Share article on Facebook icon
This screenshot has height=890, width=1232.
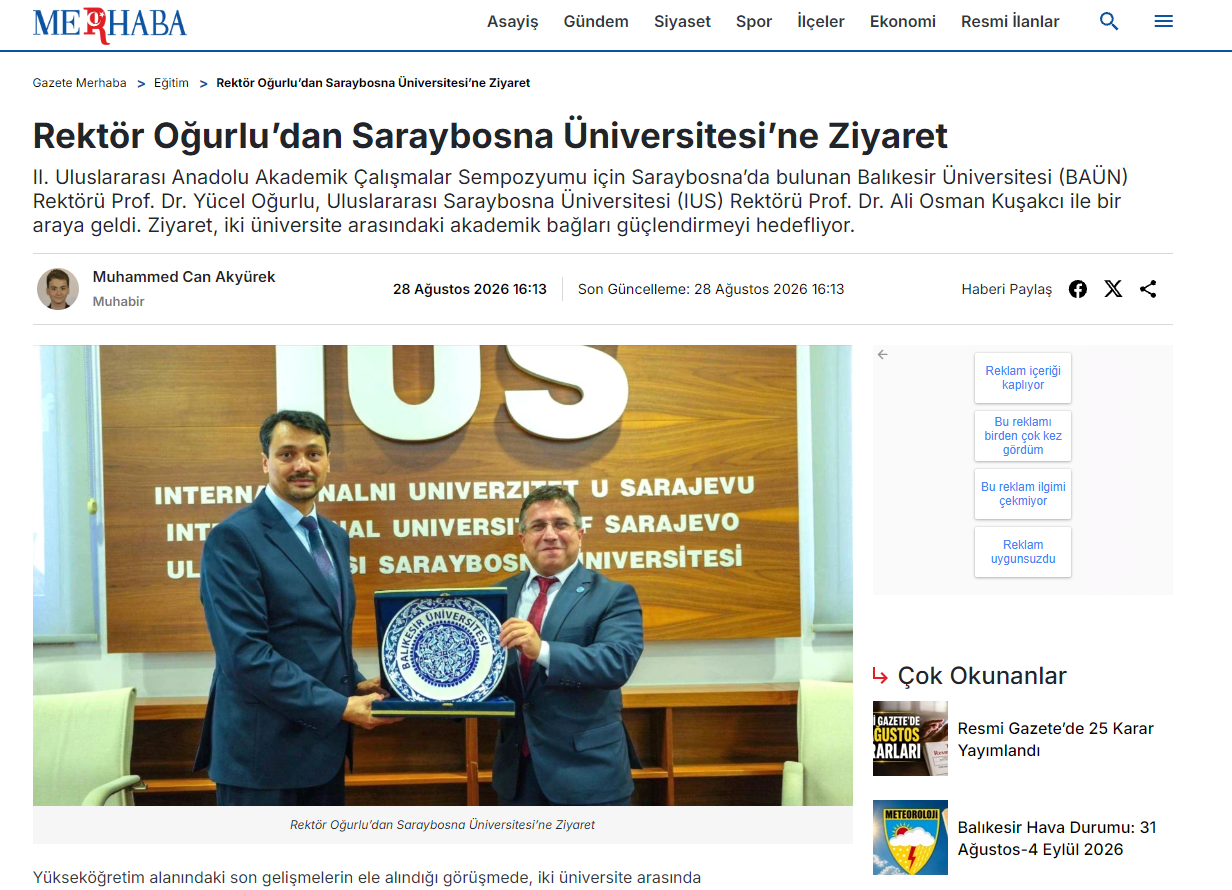(x=1078, y=289)
